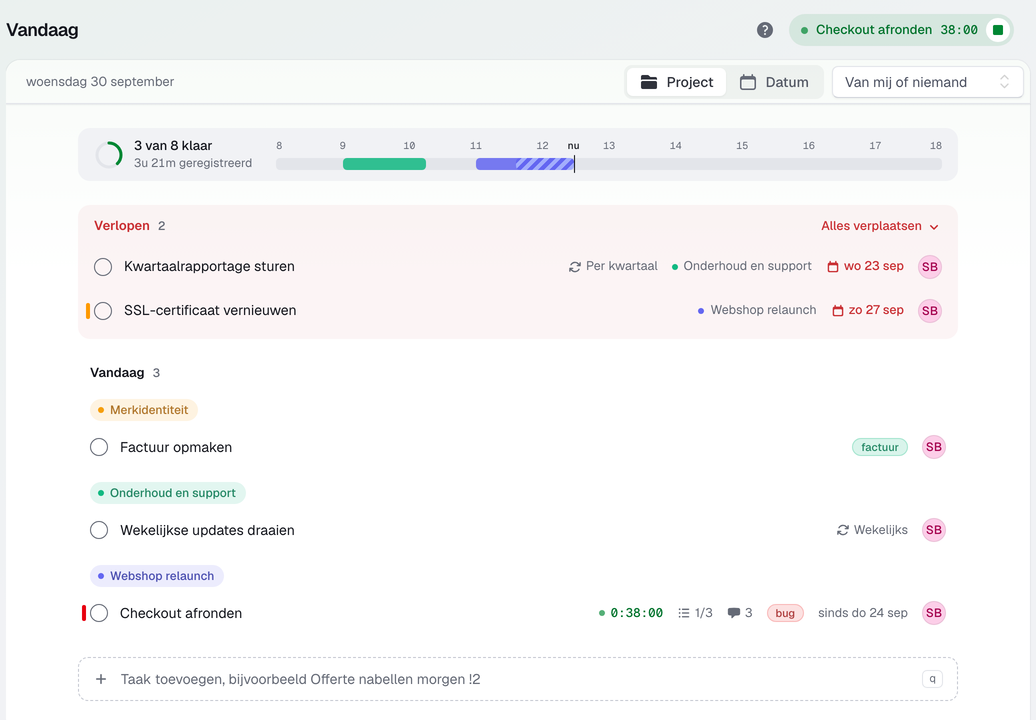Click the bug label tag
The width and height of the screenshot is (1036, 720).
(x=785, y=613)
